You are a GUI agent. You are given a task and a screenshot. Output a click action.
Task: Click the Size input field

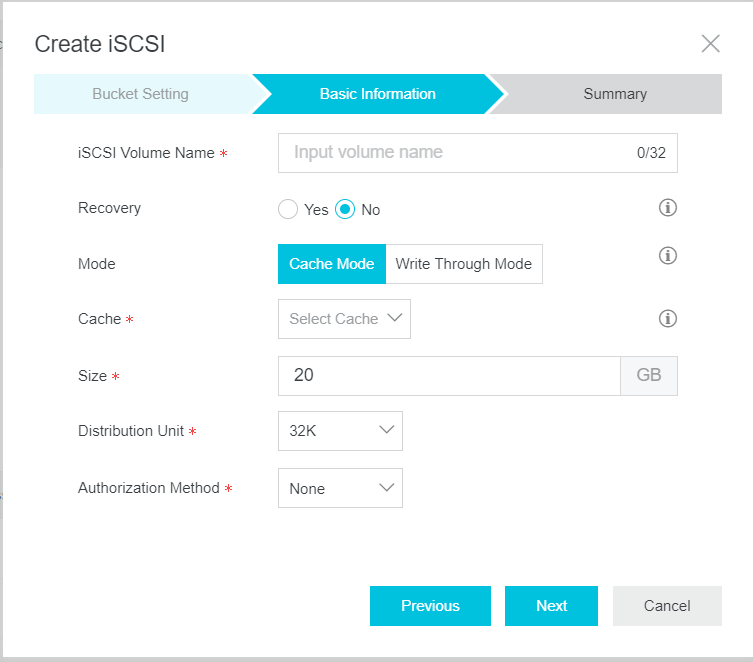click(x=449, y=375)
